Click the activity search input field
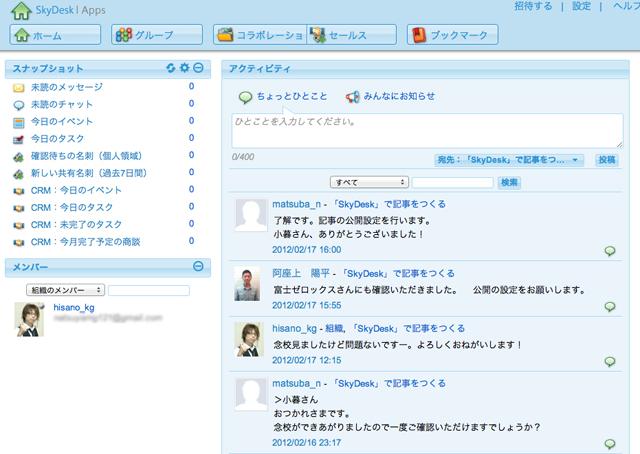 pyautogui.click(x=453, y=182)
